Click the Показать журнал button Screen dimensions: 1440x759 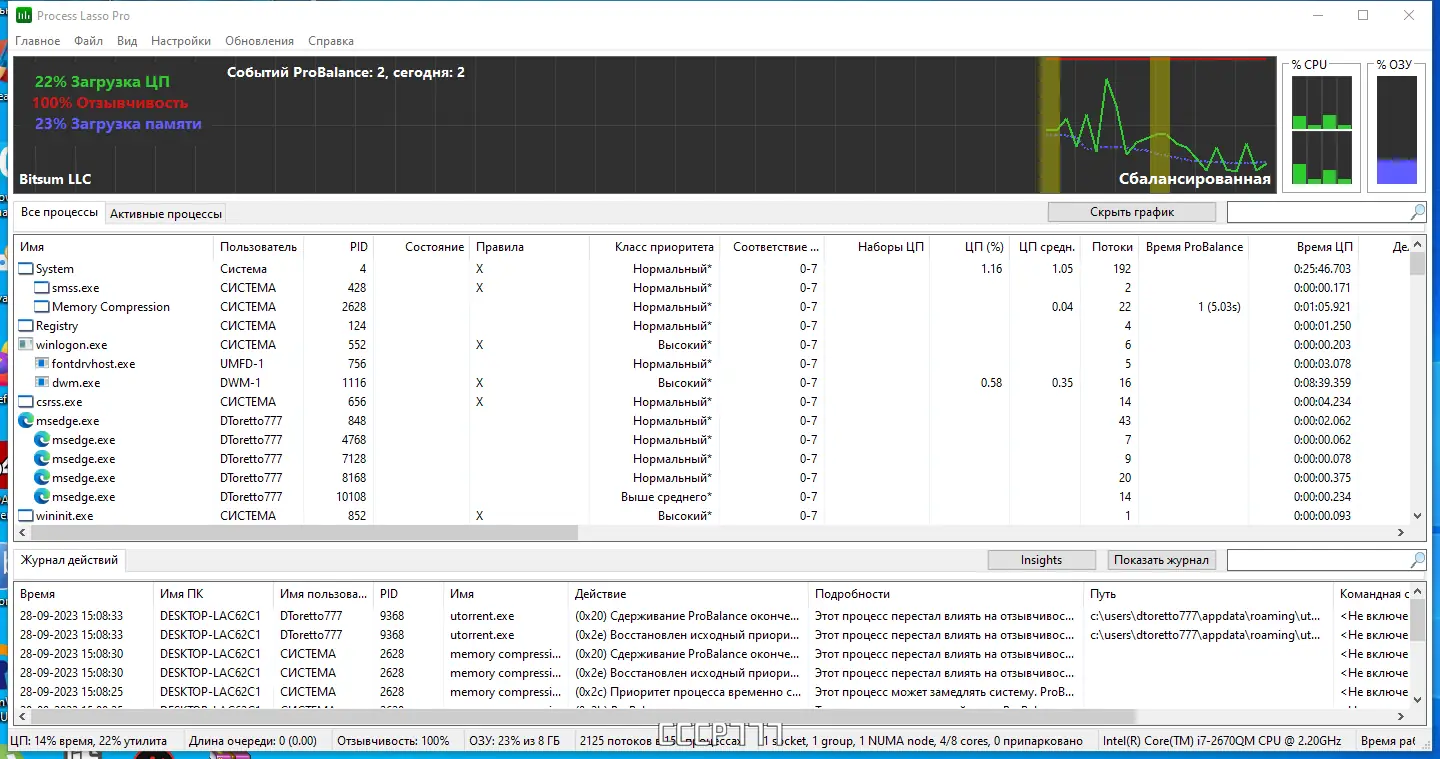pos(1162,560)
